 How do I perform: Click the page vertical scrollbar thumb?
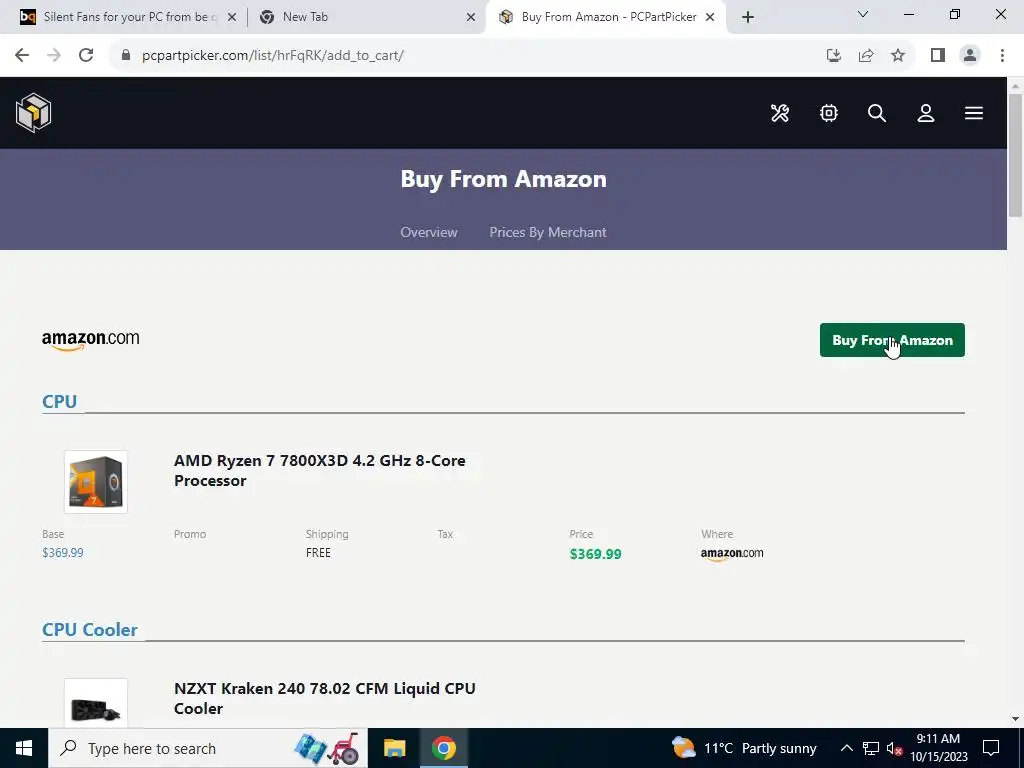click(1015, 155)
